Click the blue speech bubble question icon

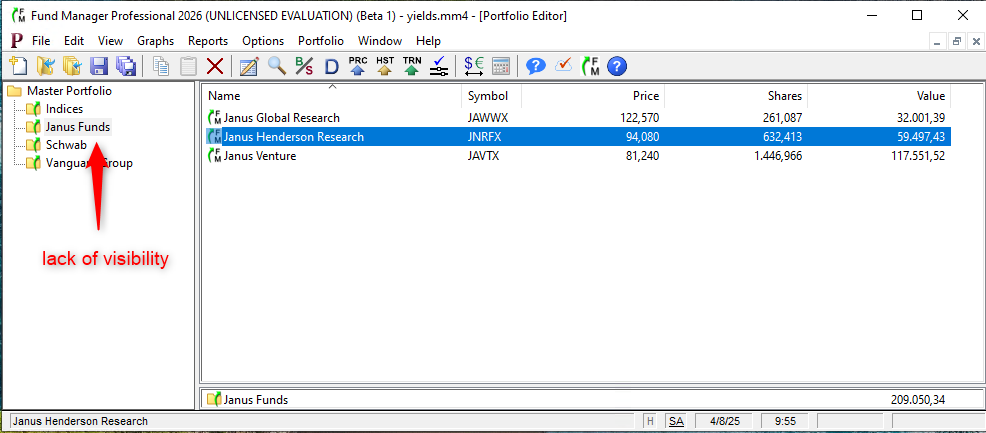(536, 66)
